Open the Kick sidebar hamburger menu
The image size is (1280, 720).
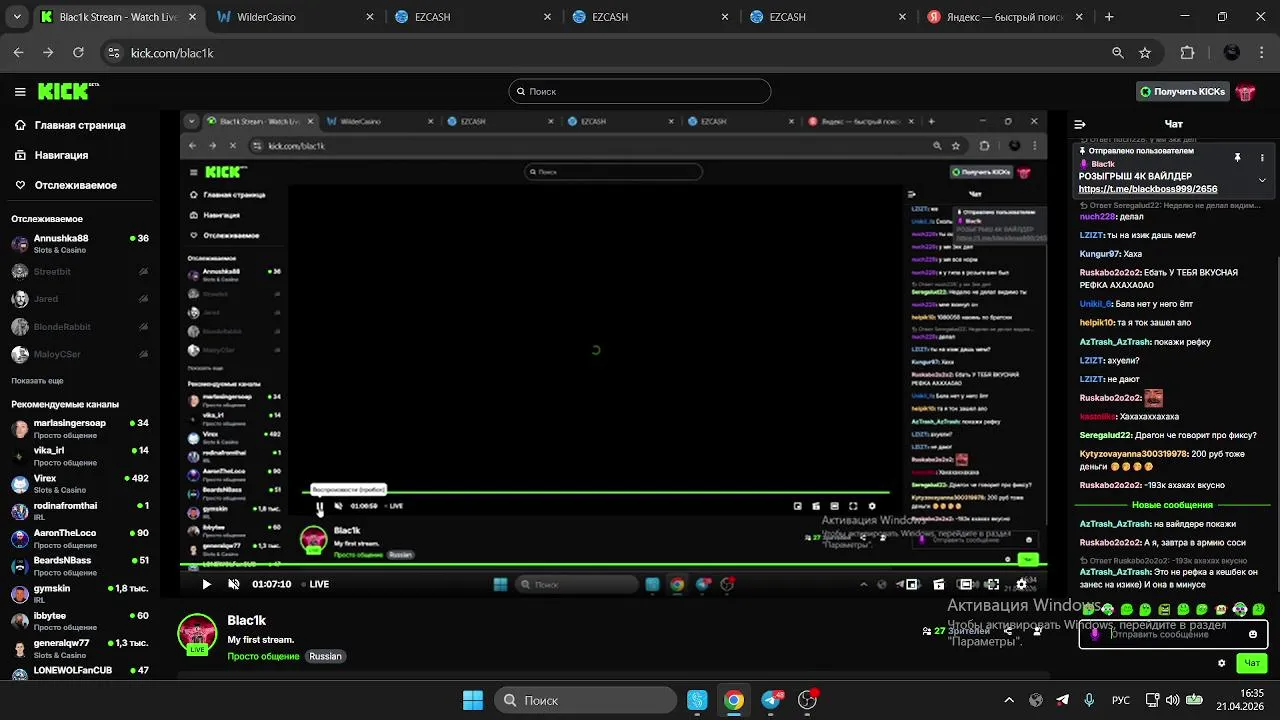[20, 92]
